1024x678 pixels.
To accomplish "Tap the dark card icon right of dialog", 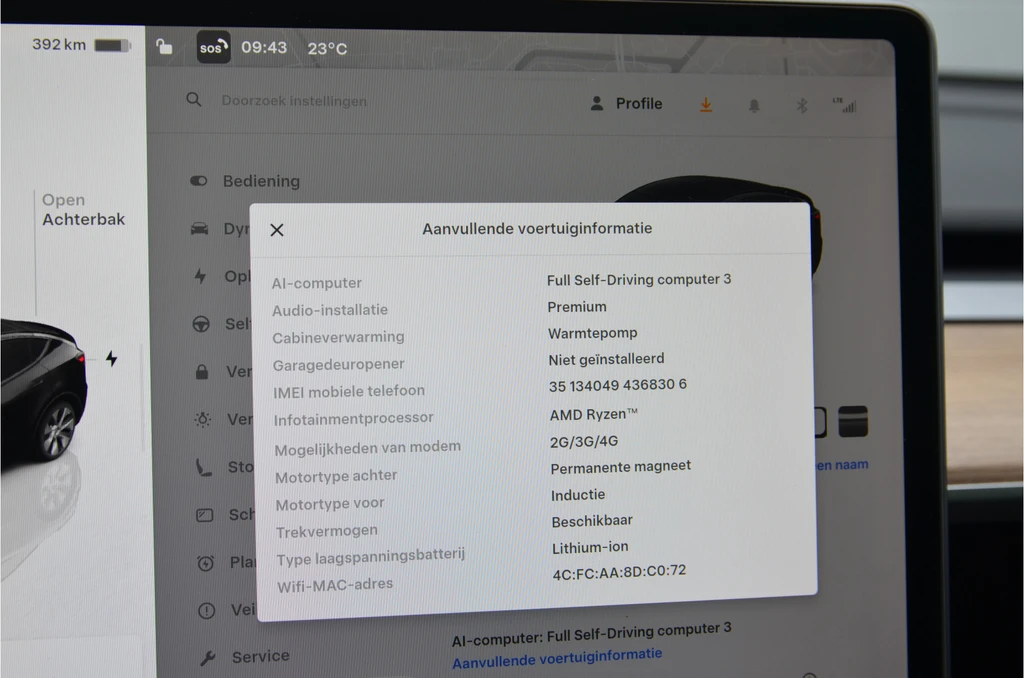I will coord(853,421).
